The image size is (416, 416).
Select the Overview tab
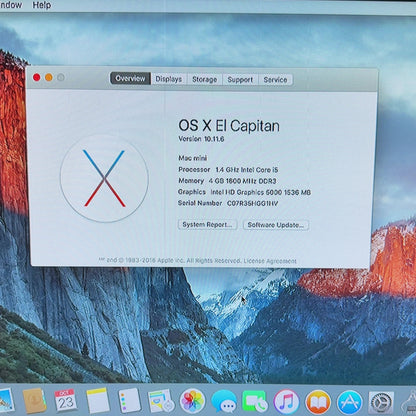130,79
